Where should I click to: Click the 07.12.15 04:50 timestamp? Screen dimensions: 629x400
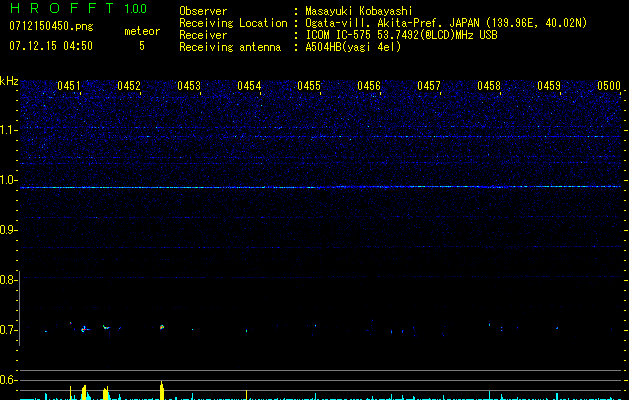(x=49, y=46)
